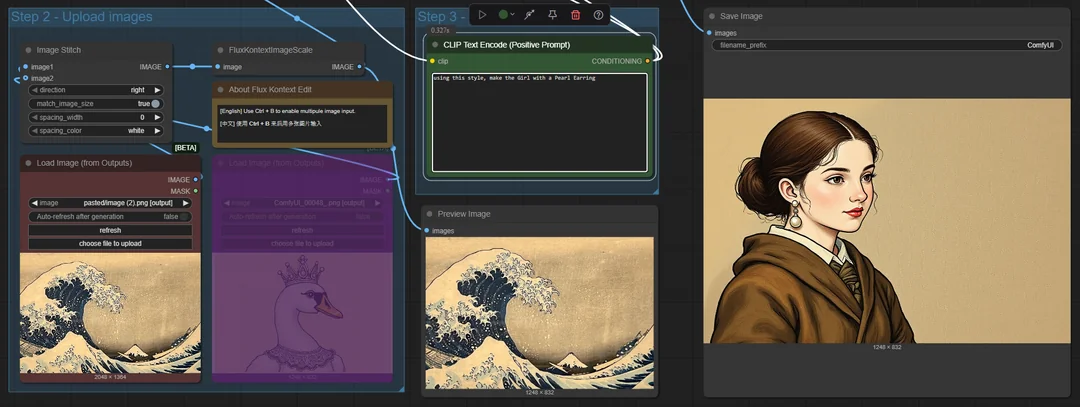Click the crowned goose thumbnail in purple node

coord(302,313)
